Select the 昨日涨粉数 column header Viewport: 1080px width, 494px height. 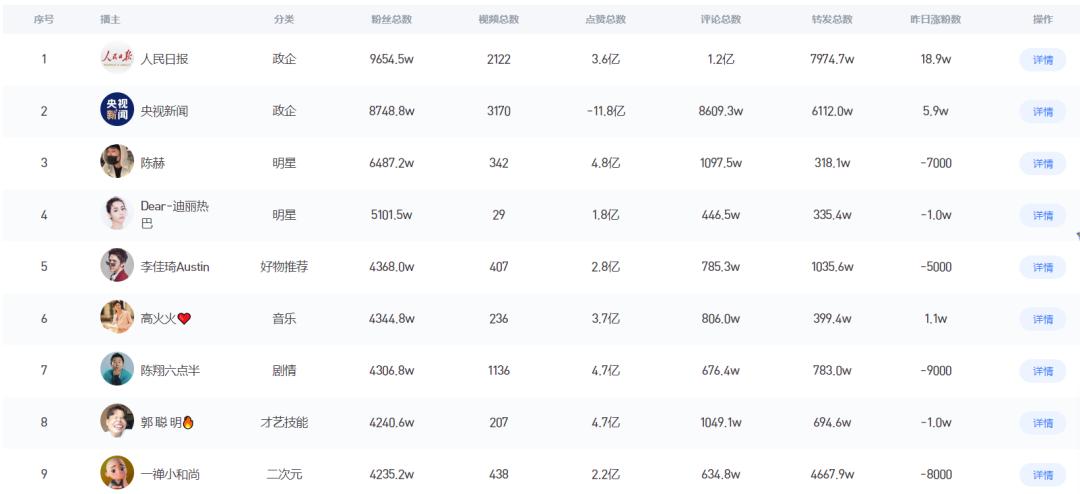tap(935, 20)
